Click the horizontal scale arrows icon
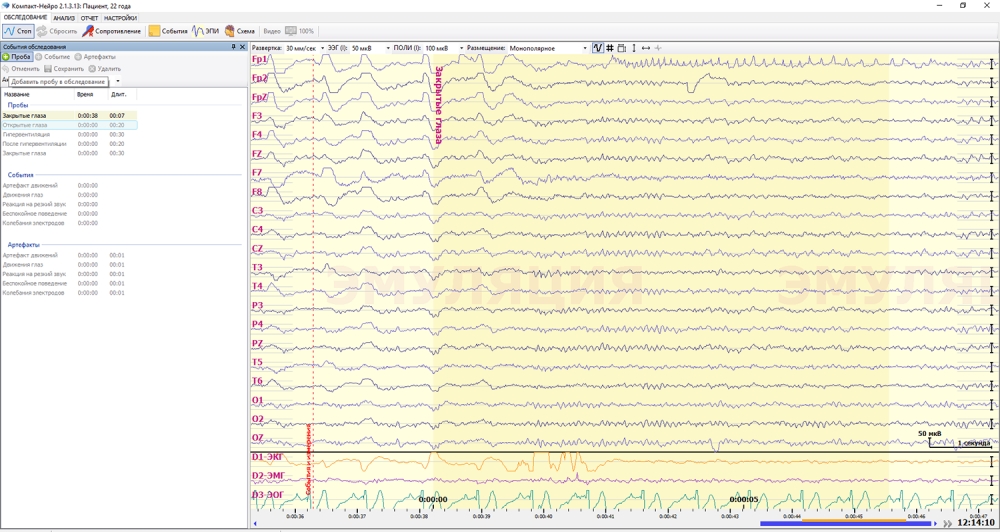The height and width of the screenshot is (532, 1000). pos(646,48)
